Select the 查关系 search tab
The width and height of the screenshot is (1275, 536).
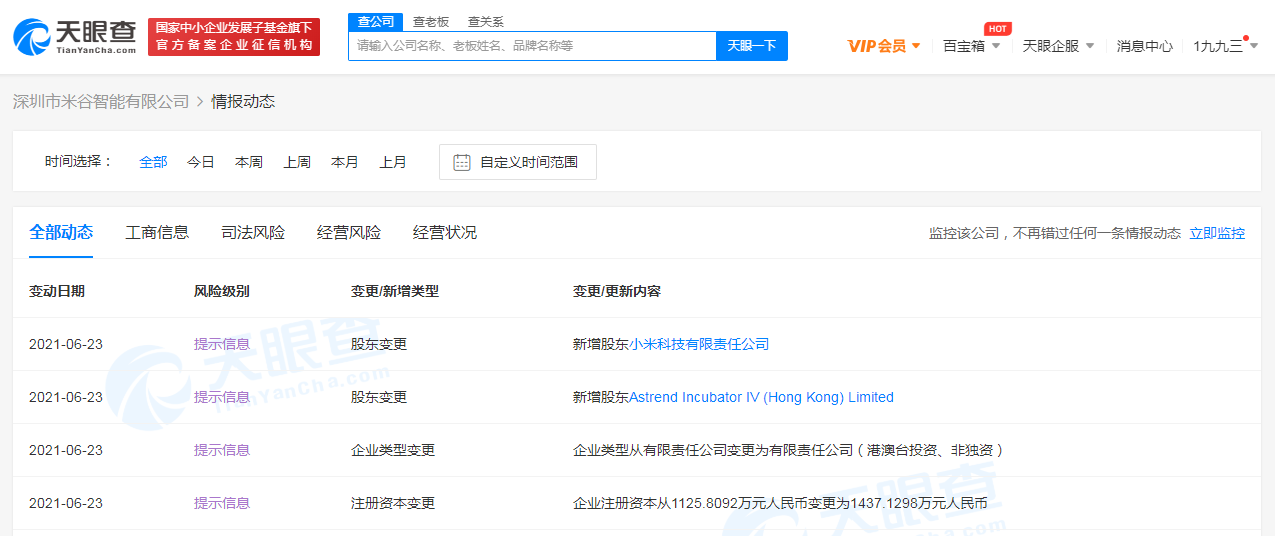pos(486,21)
